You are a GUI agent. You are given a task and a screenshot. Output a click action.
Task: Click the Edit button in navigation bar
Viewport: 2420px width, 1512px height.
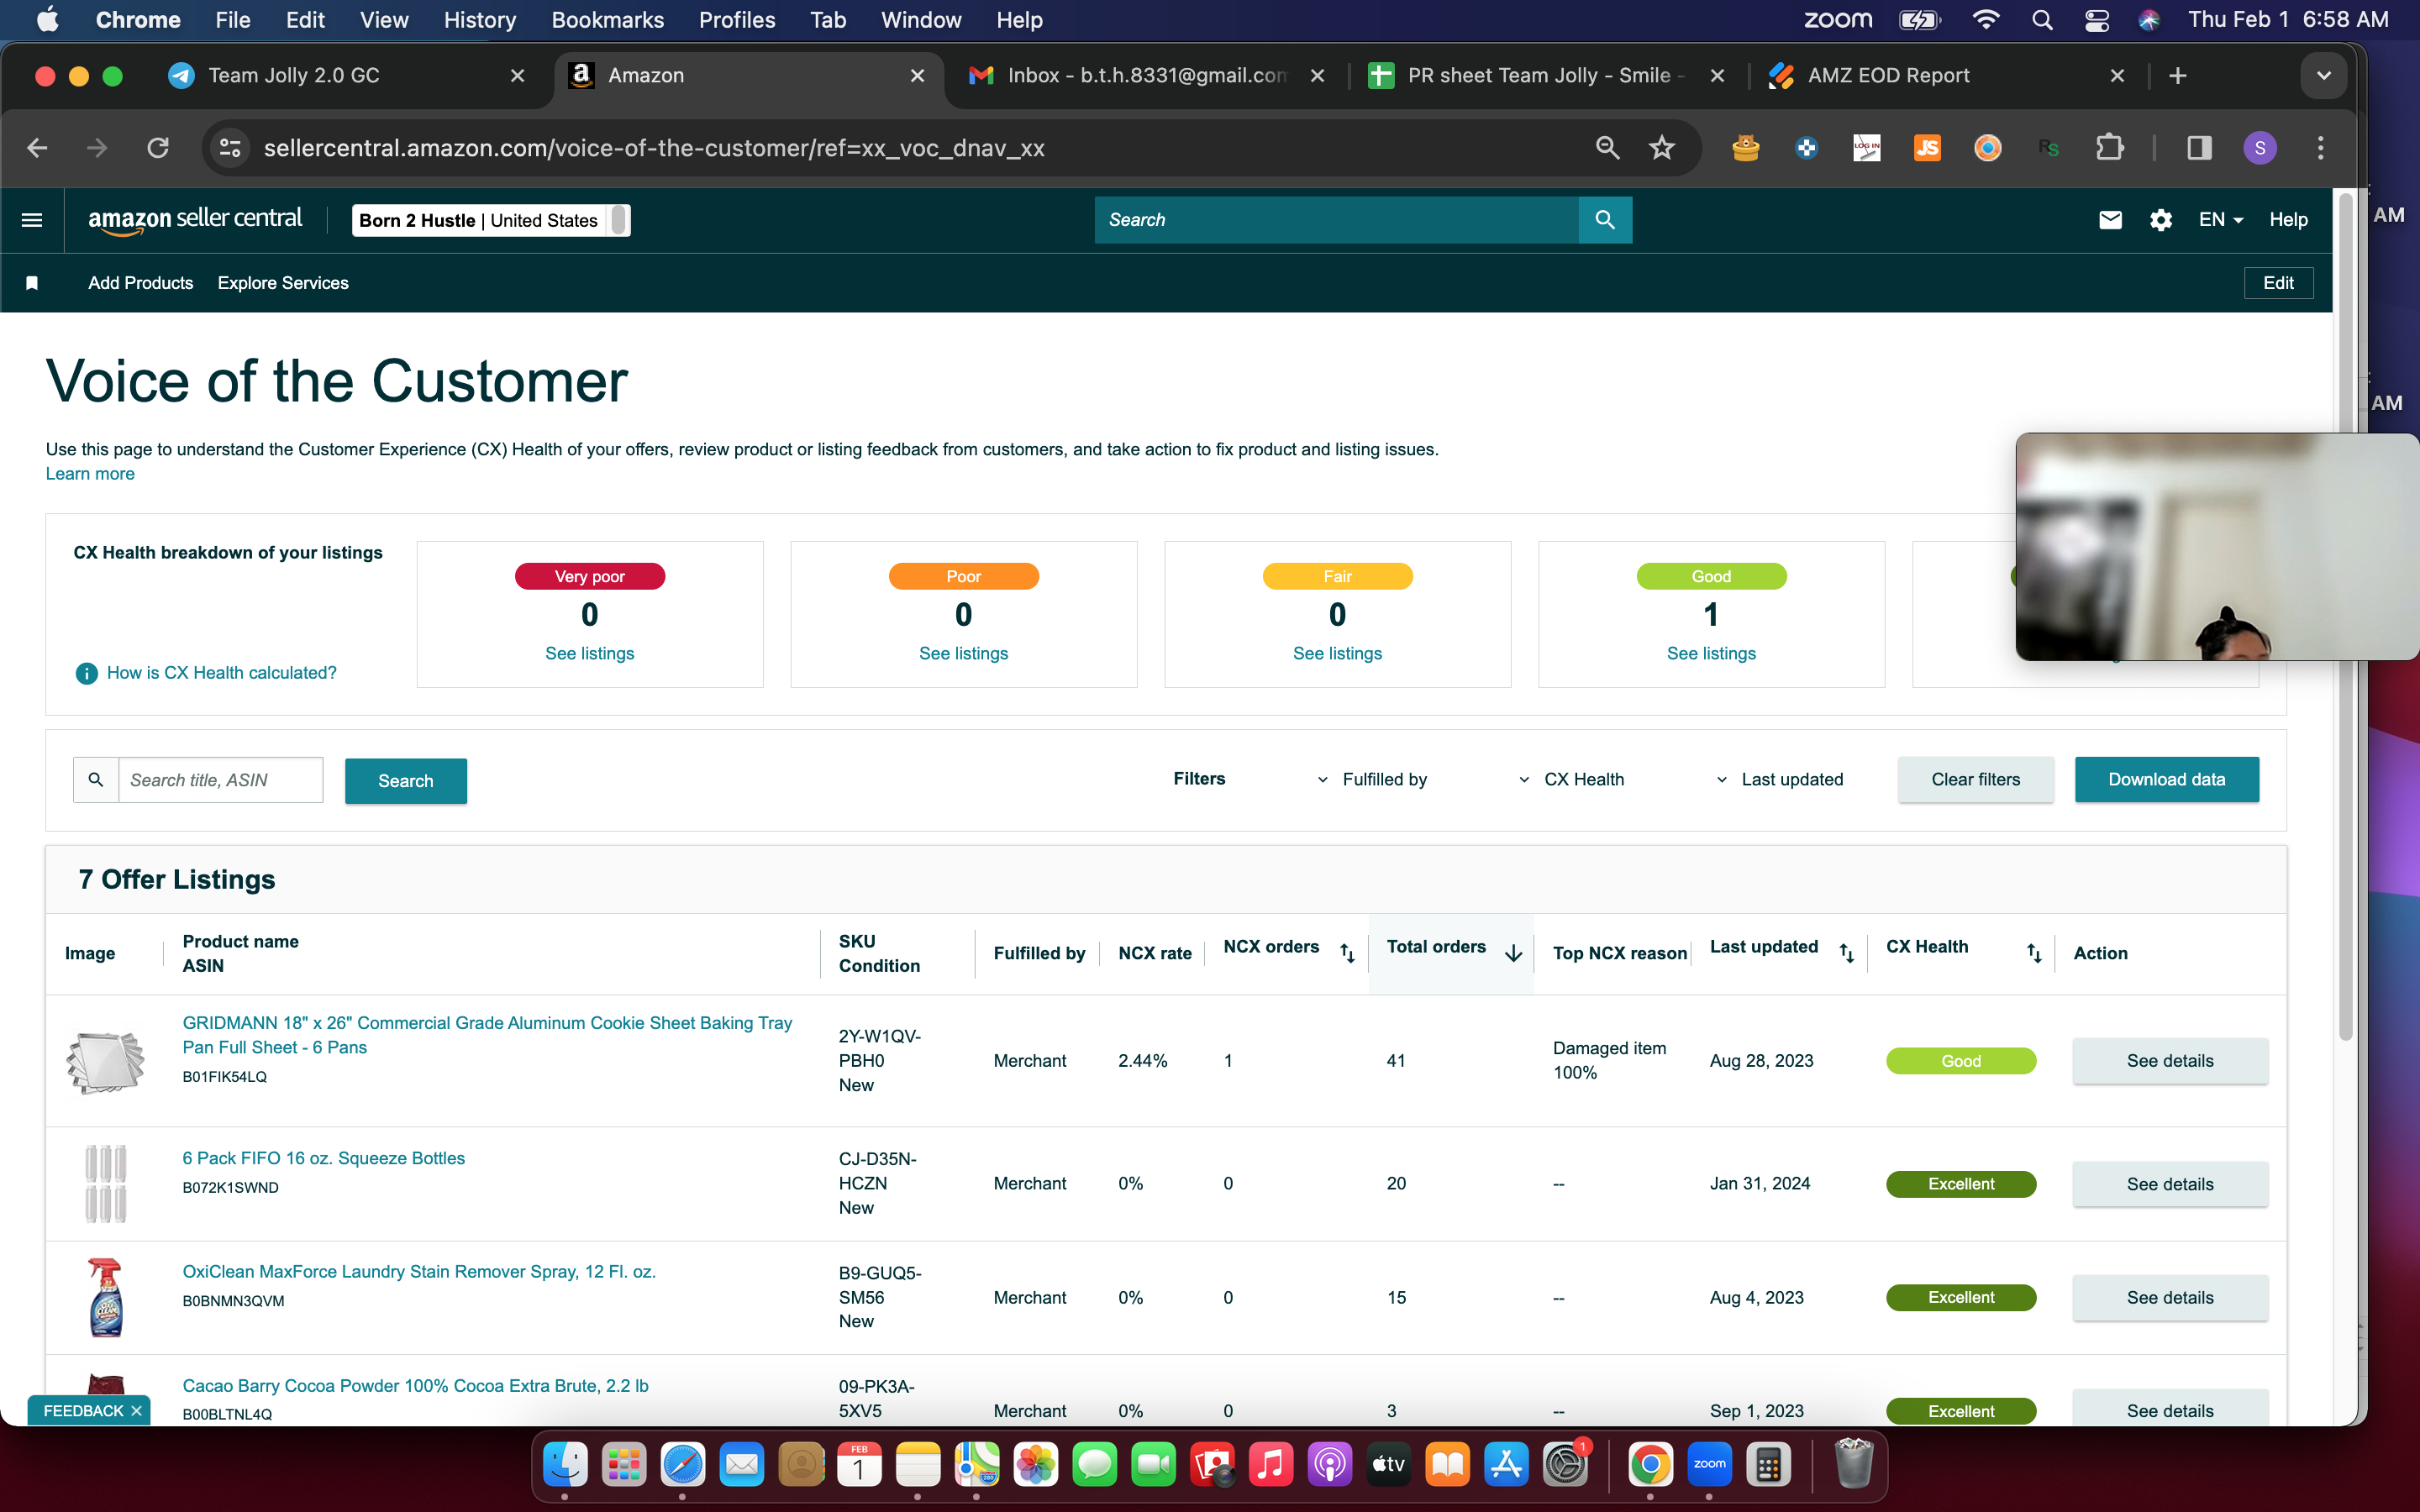2278,283
